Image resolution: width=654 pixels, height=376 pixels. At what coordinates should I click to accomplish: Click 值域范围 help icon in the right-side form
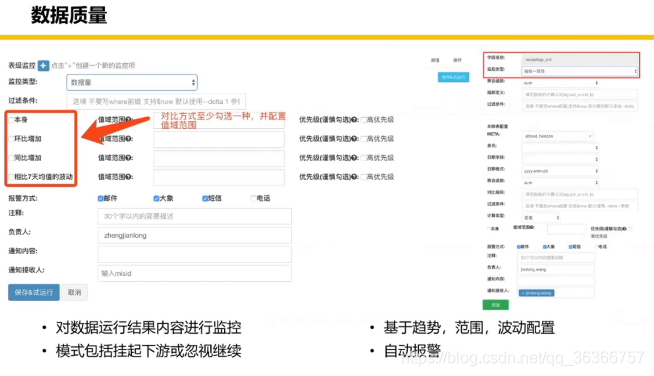(x=532, y=227)
